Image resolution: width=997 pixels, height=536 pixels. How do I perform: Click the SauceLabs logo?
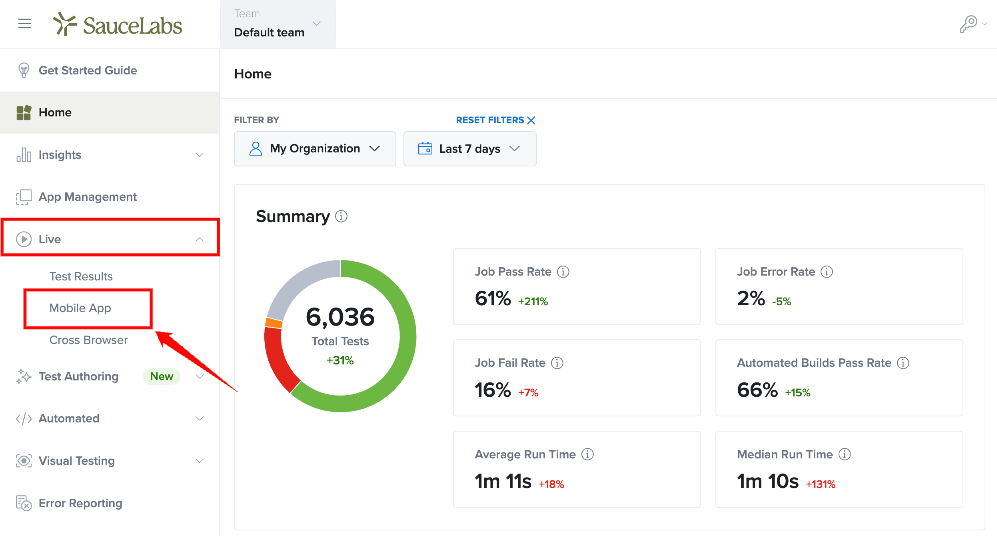118,25
